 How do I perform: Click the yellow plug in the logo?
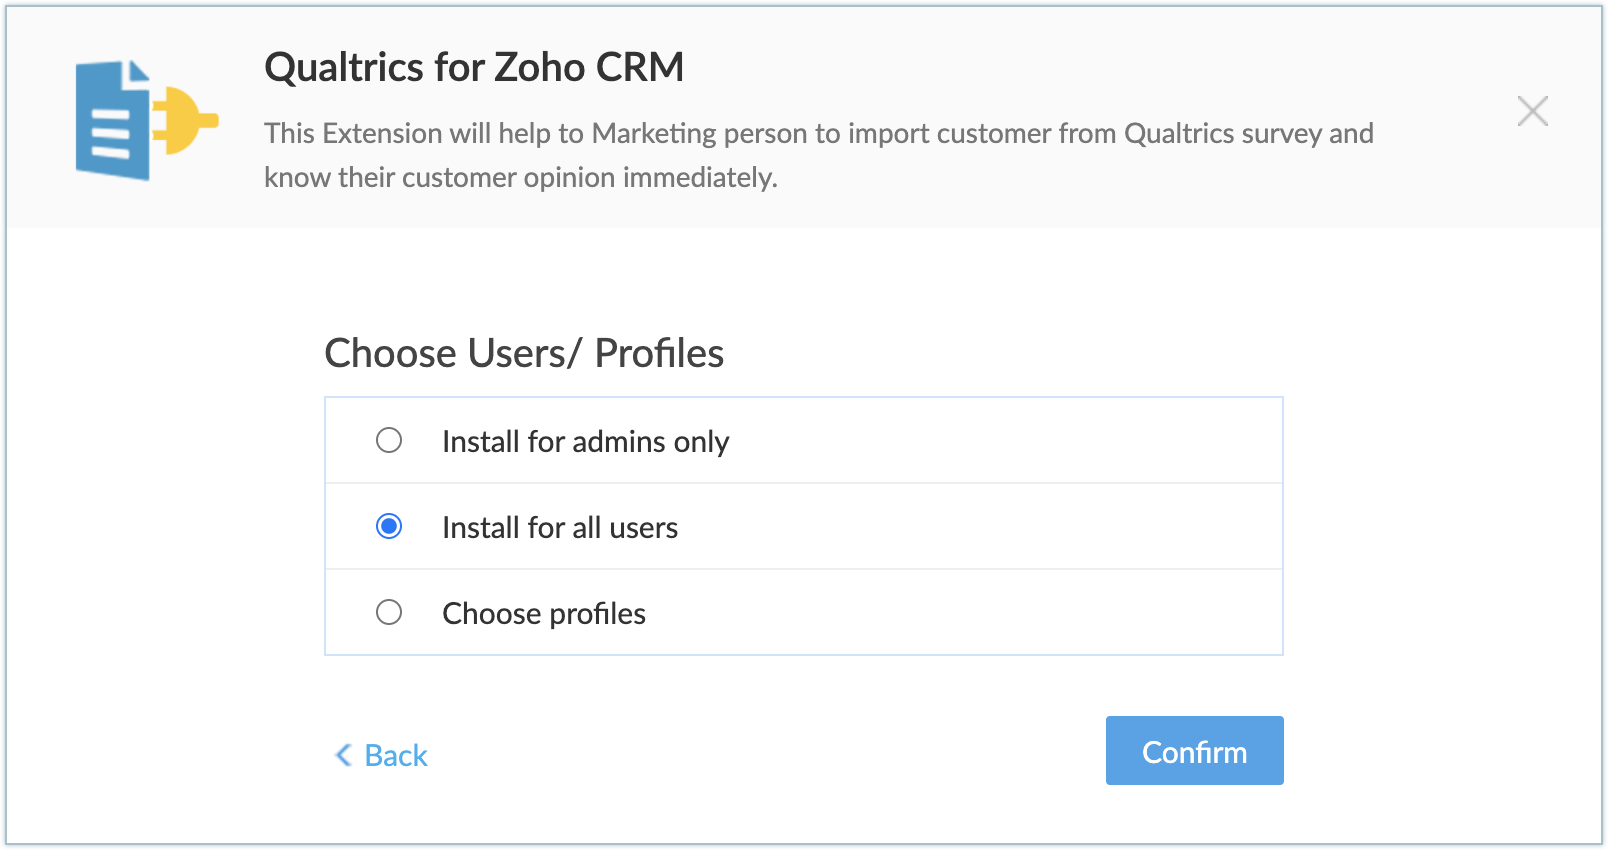click(186, 121)
